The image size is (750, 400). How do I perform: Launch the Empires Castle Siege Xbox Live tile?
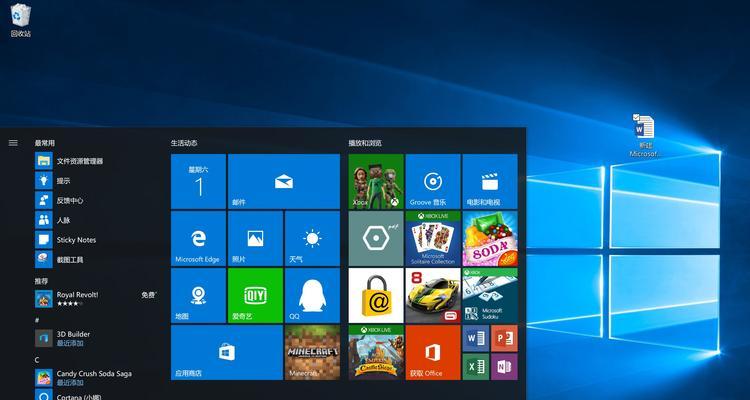pyautogui.click(x=376, y=353)
